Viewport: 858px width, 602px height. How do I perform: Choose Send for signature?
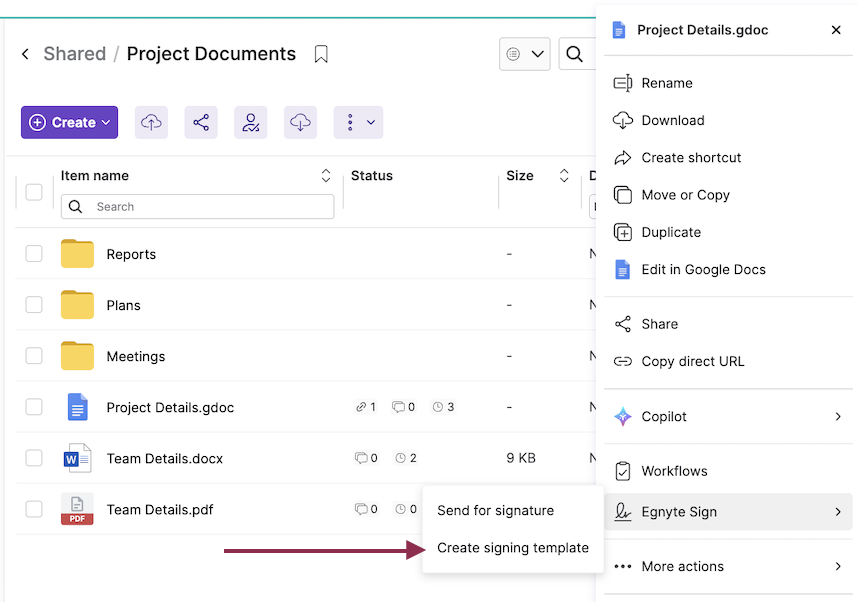[495, 510]
